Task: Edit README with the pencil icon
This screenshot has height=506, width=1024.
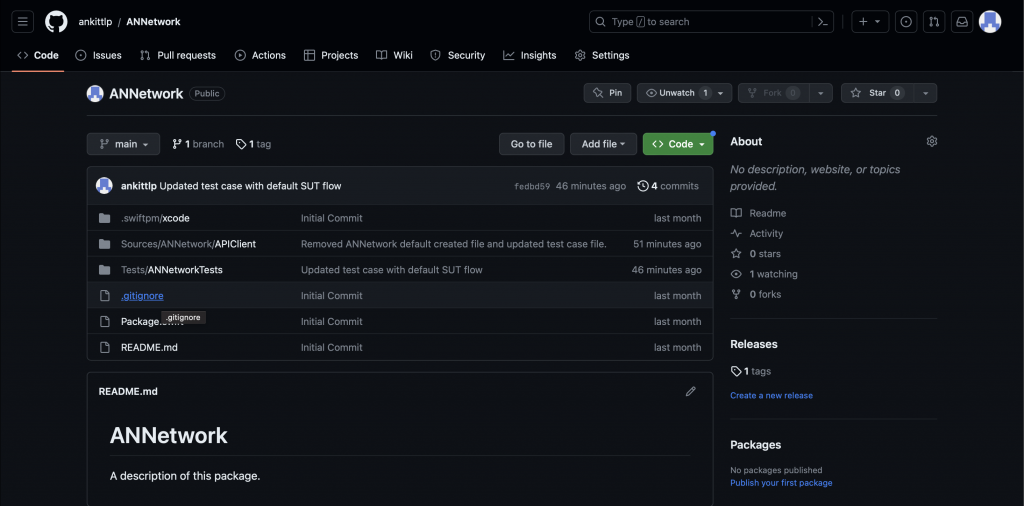Action: point(690,391)
